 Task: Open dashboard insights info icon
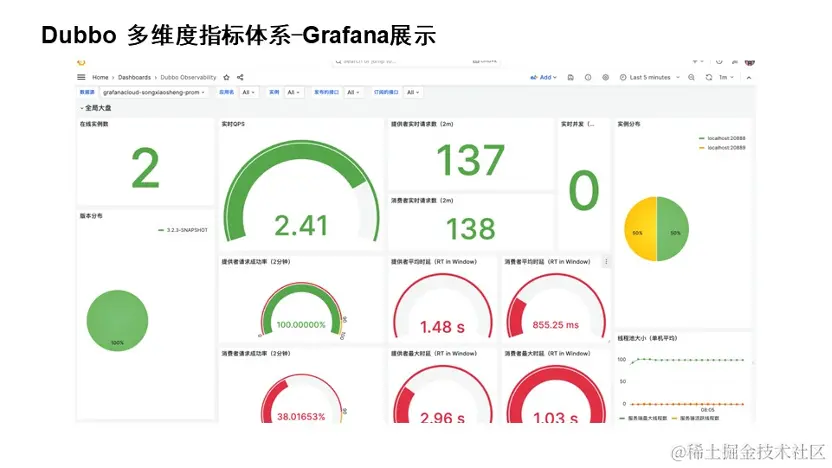coord(588,77)
